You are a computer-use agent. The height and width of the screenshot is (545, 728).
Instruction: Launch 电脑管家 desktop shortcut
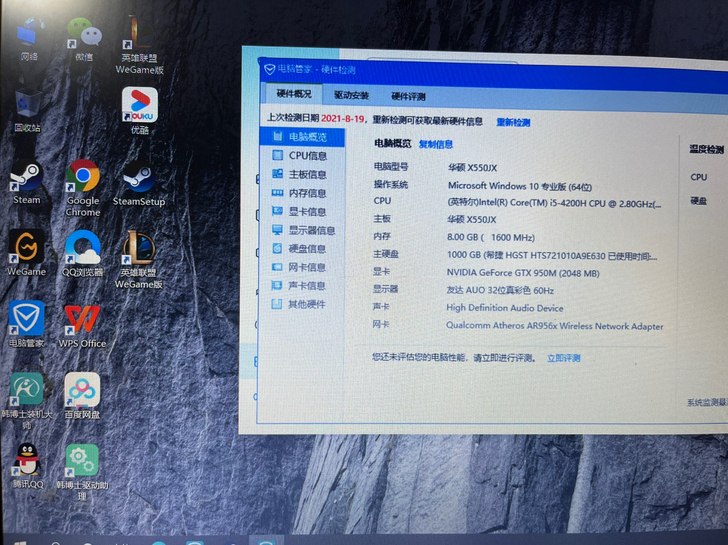[x=27, y=324]
